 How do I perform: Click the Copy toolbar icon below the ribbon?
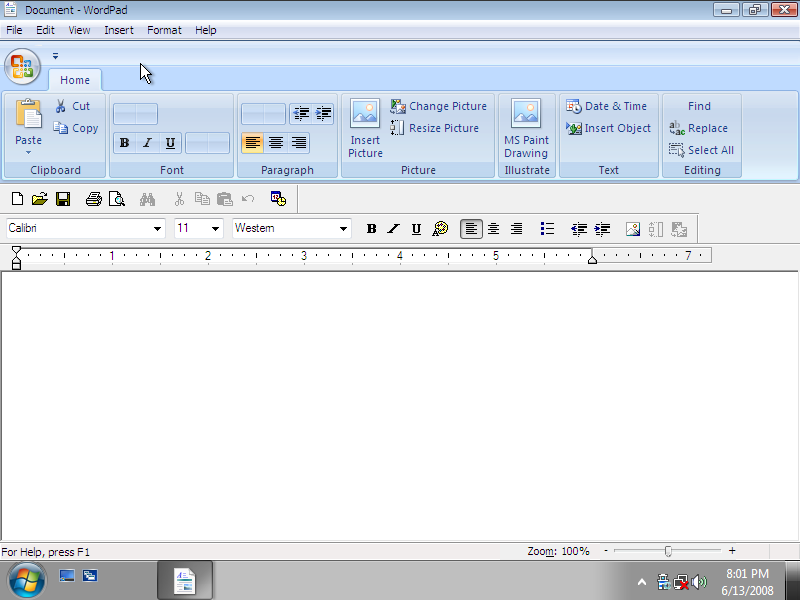point(202,199)
